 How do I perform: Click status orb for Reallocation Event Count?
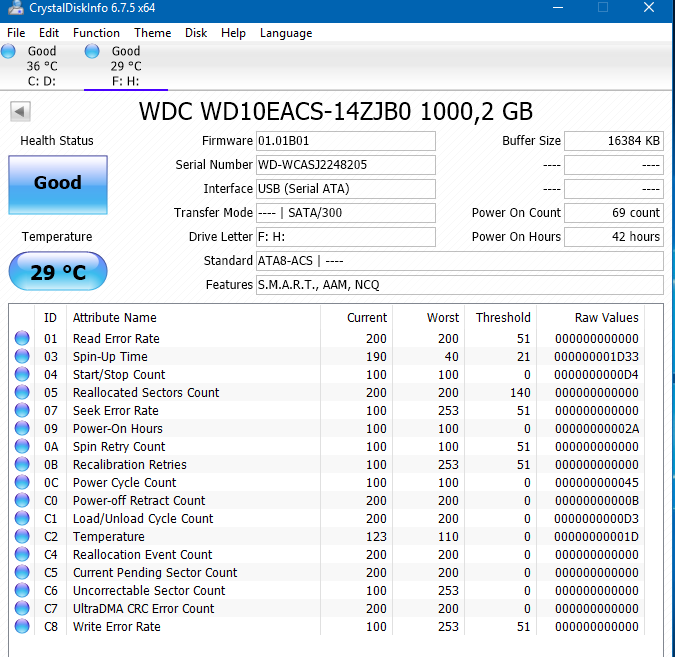[x=22, y=554]
